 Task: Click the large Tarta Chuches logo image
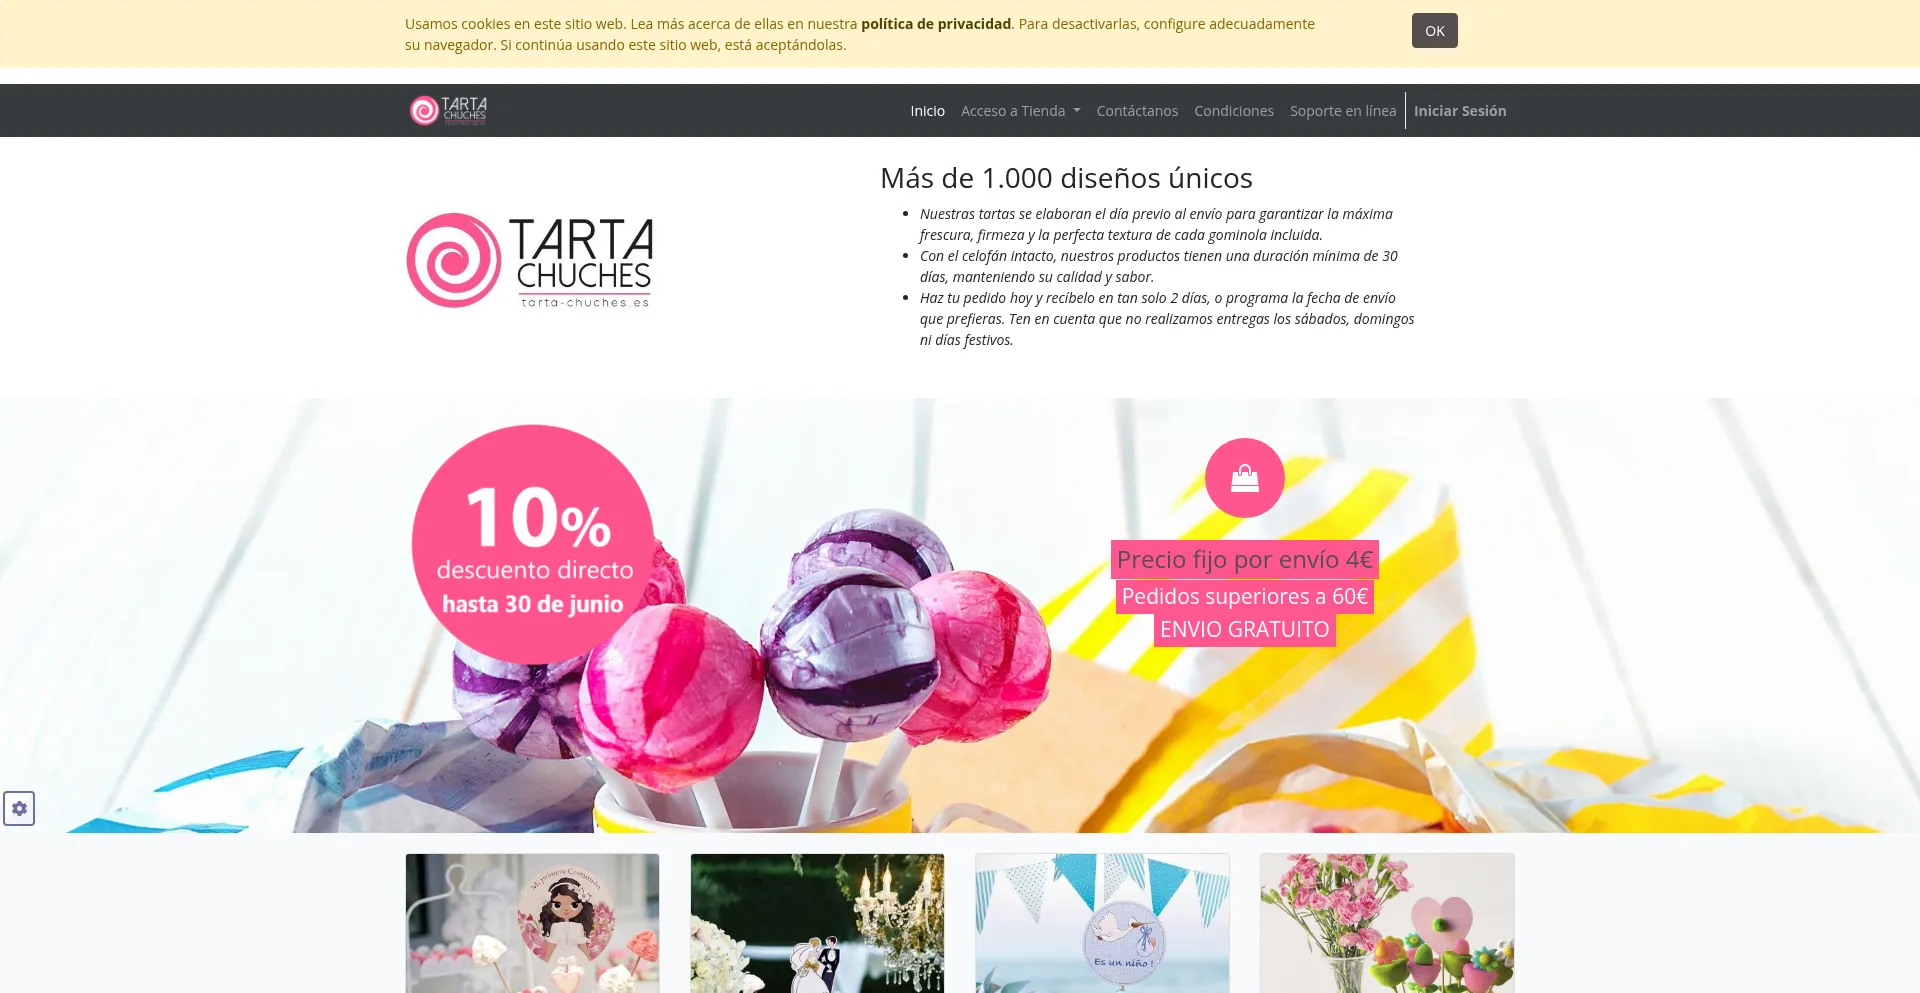coord(530,260)
